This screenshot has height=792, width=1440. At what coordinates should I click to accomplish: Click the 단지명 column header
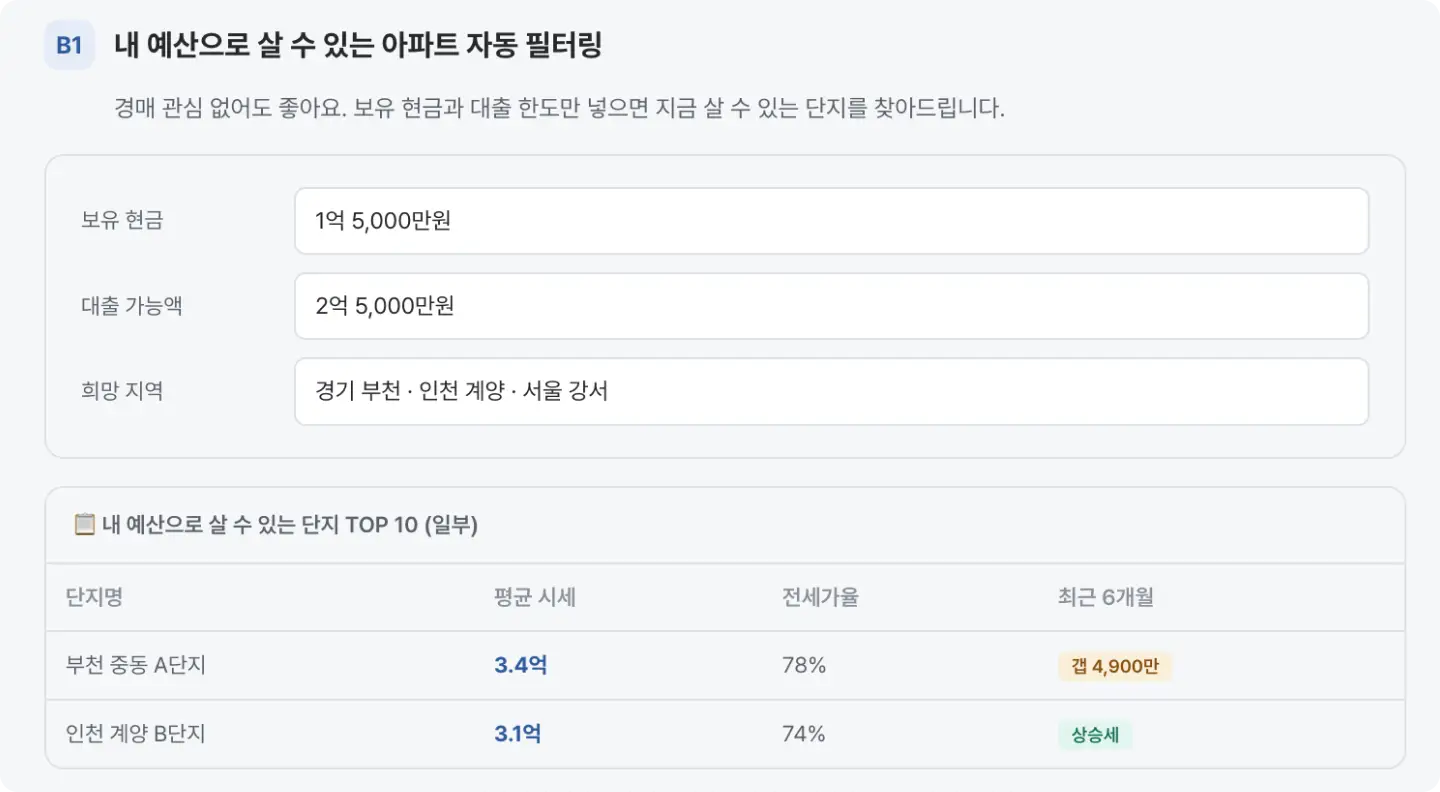click(x=94, y=597)
